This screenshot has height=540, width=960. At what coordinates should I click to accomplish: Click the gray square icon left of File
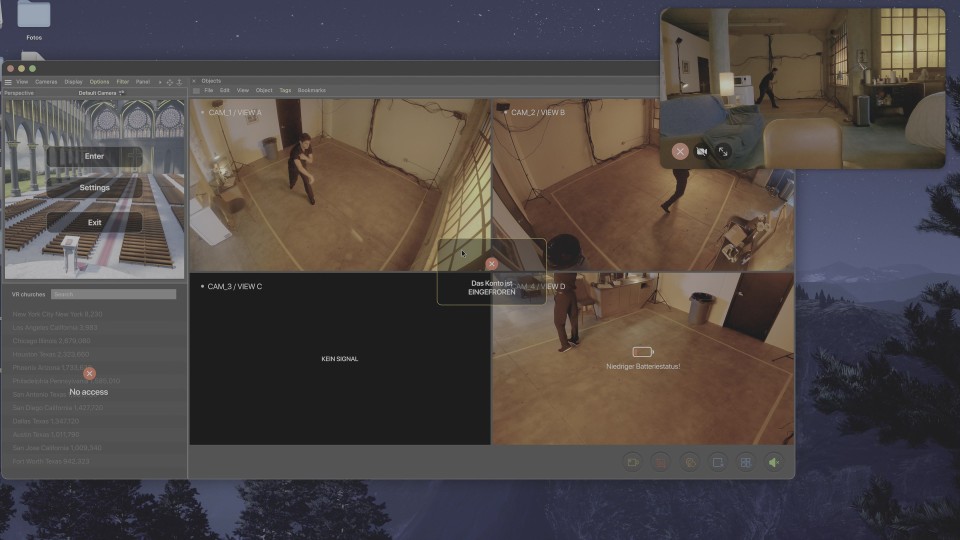click(x=196, y=91)
